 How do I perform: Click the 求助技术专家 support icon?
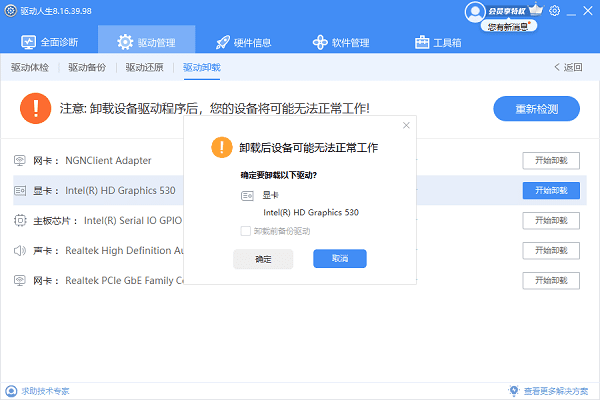pyautogui.click(x=11, y=391)
